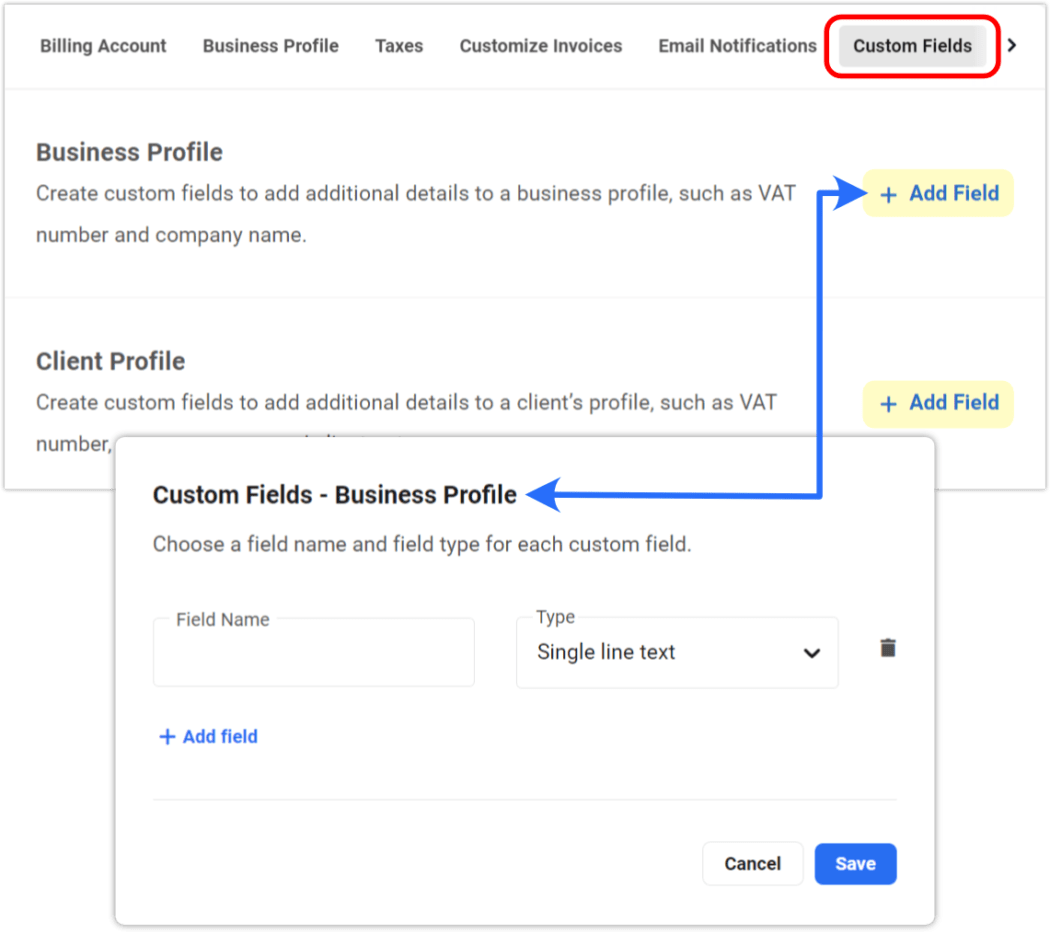1050x934 pixels.
Task: Switch to the Business Profile tab
Action: (271, 46)
